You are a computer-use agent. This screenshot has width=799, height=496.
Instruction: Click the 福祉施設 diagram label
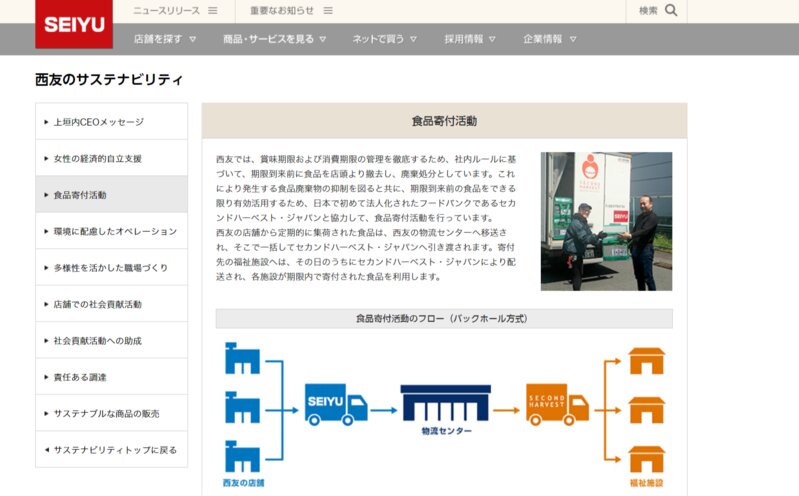647,483
